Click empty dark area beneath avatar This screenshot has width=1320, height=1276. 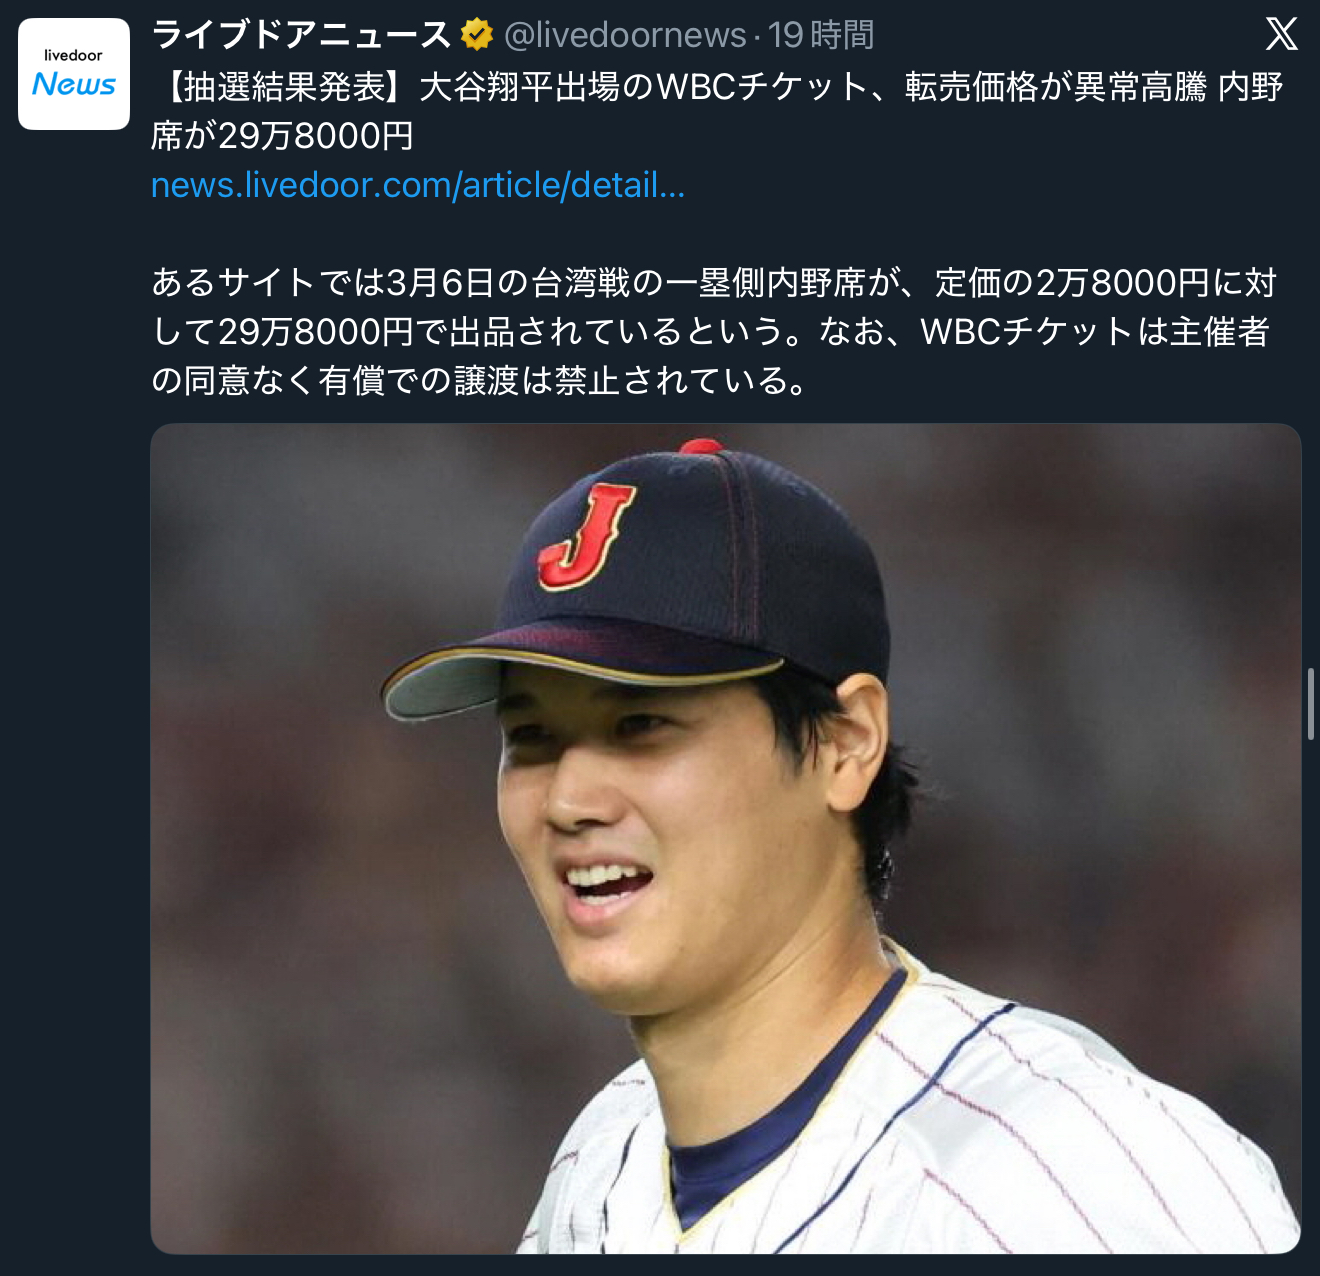(74, 700)
